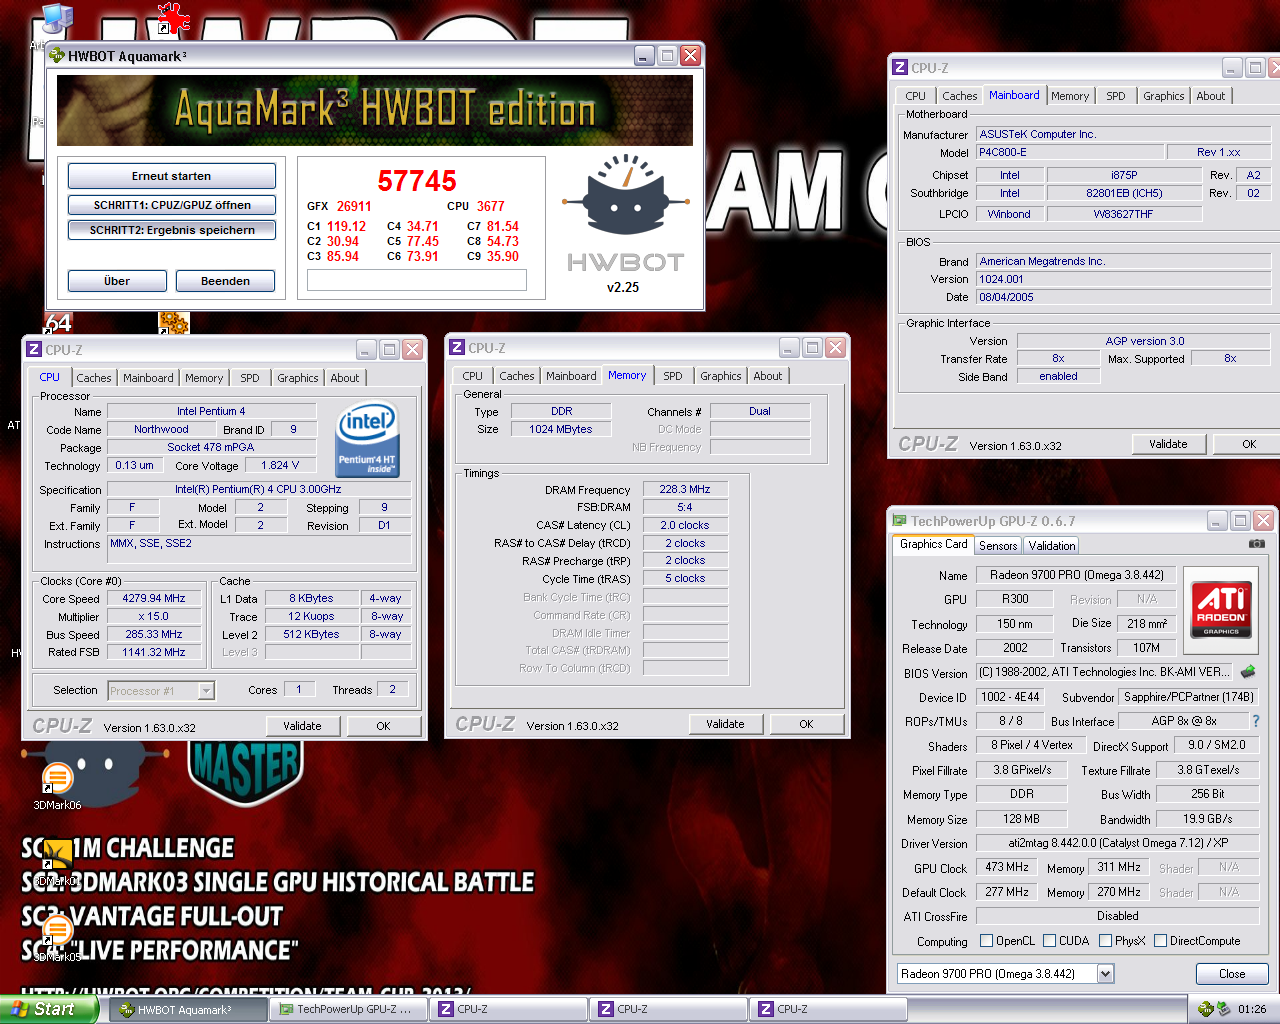The height and width of the screenshot is (1024, 1280).
Task: Open the orange gears desktop shortcut
Action: (x=173, y=323)
